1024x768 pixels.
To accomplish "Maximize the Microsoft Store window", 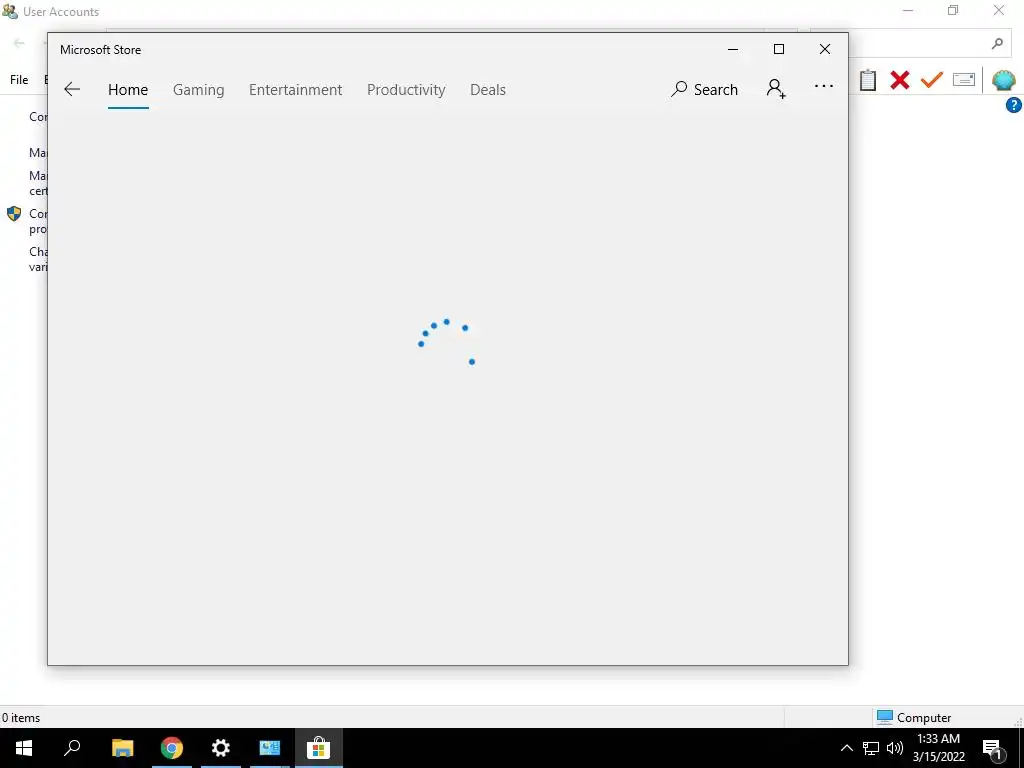I will coord(778,50).
